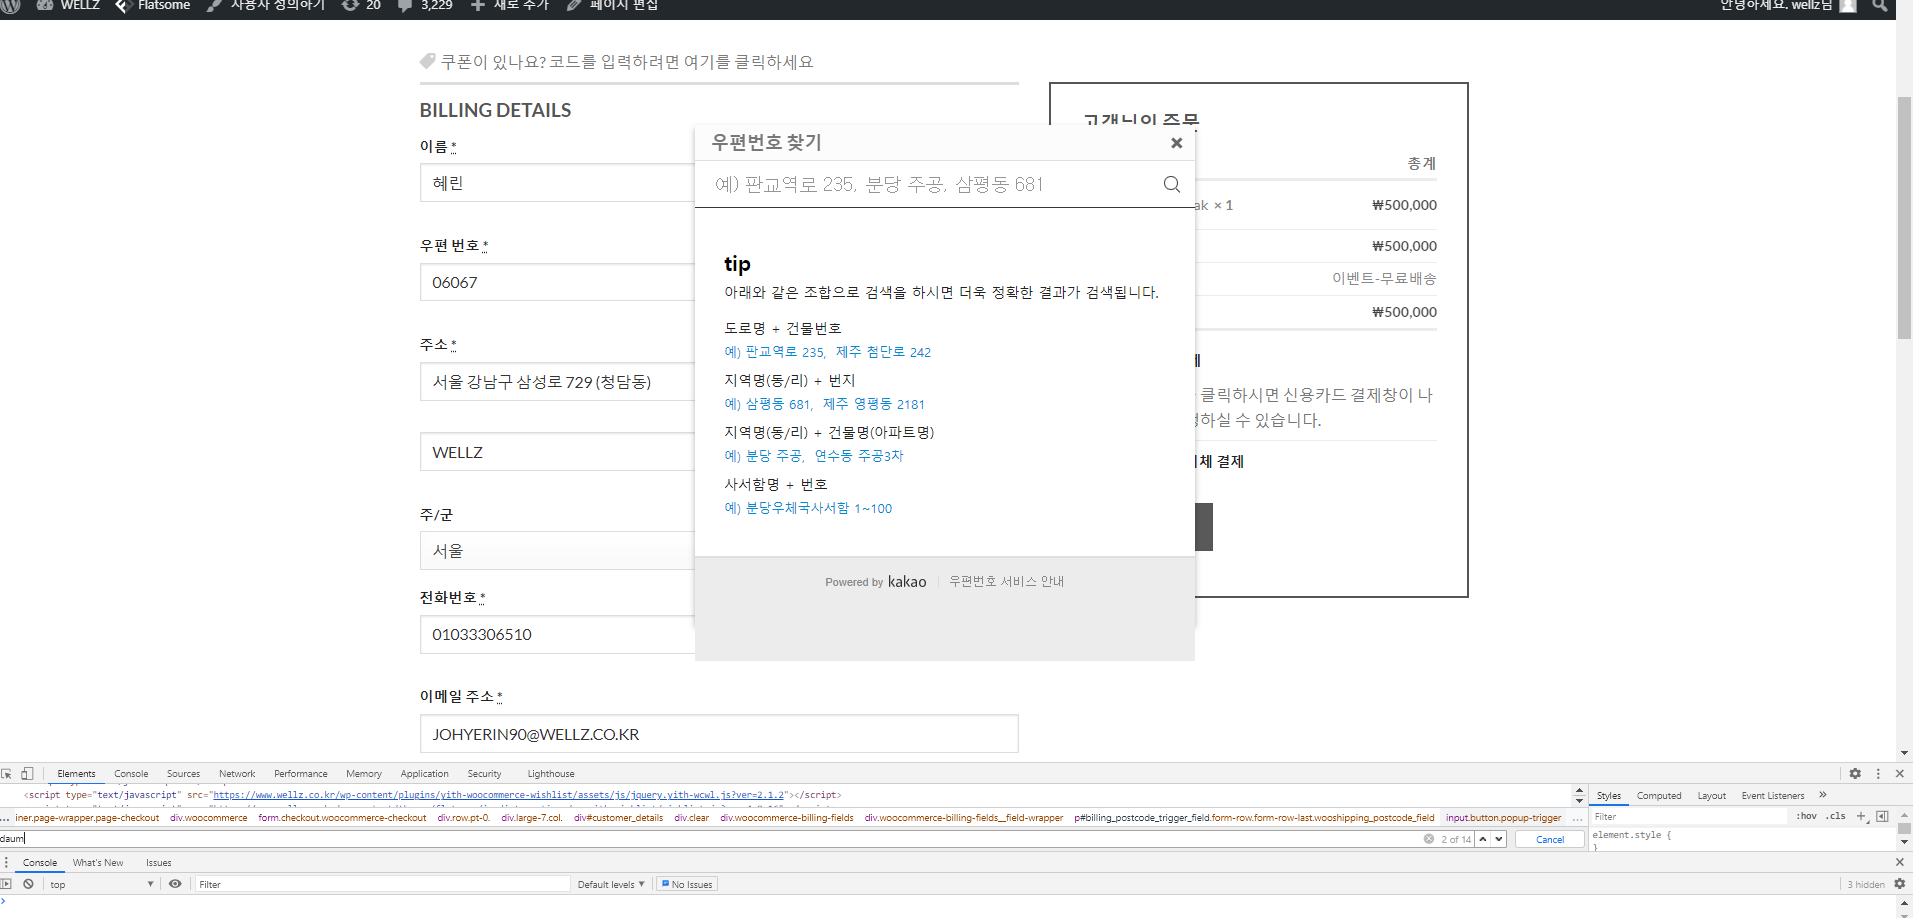Open the Performance tab in DevTools

301,773
